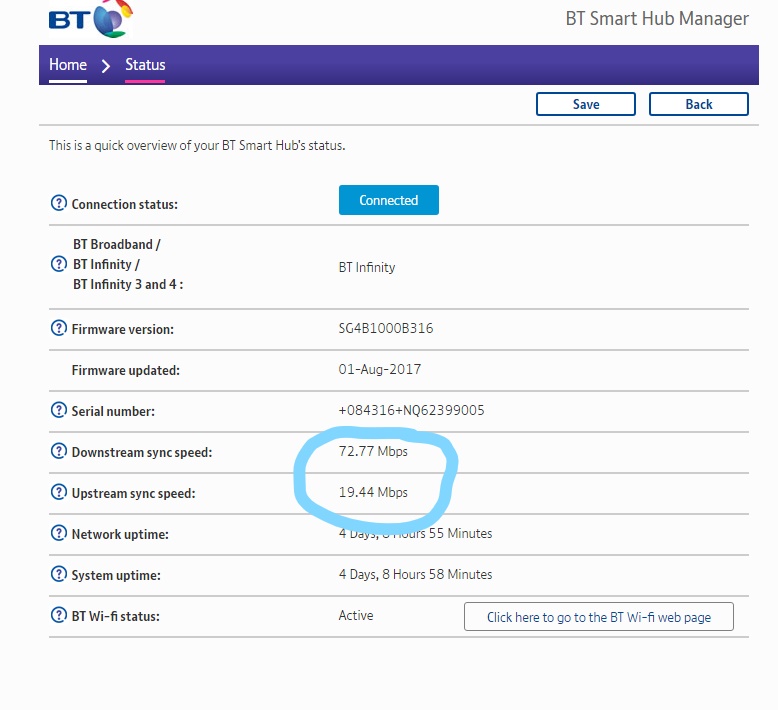Click the firmware version value SG4B1000B316
Screen dimensions: 778x710
(386, 328)
